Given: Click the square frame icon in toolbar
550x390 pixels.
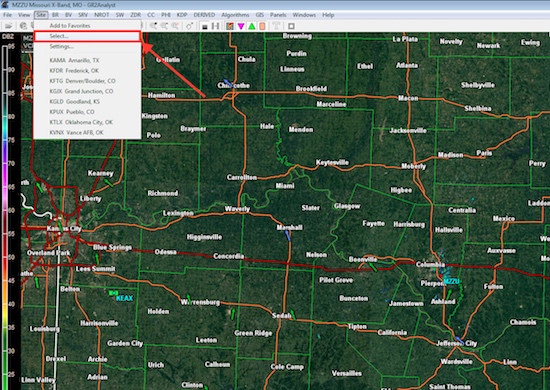Looking at the screenshot, I should coord(291,26).
